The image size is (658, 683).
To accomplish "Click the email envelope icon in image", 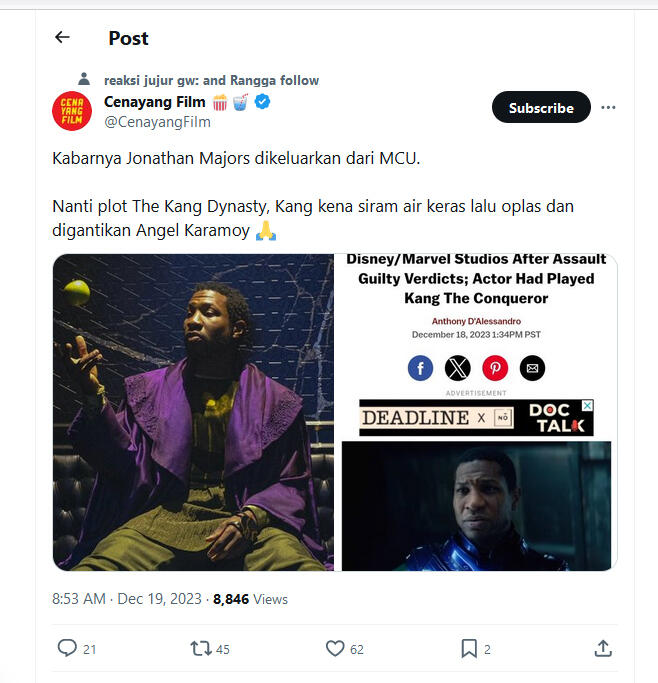I will point(532,368).
